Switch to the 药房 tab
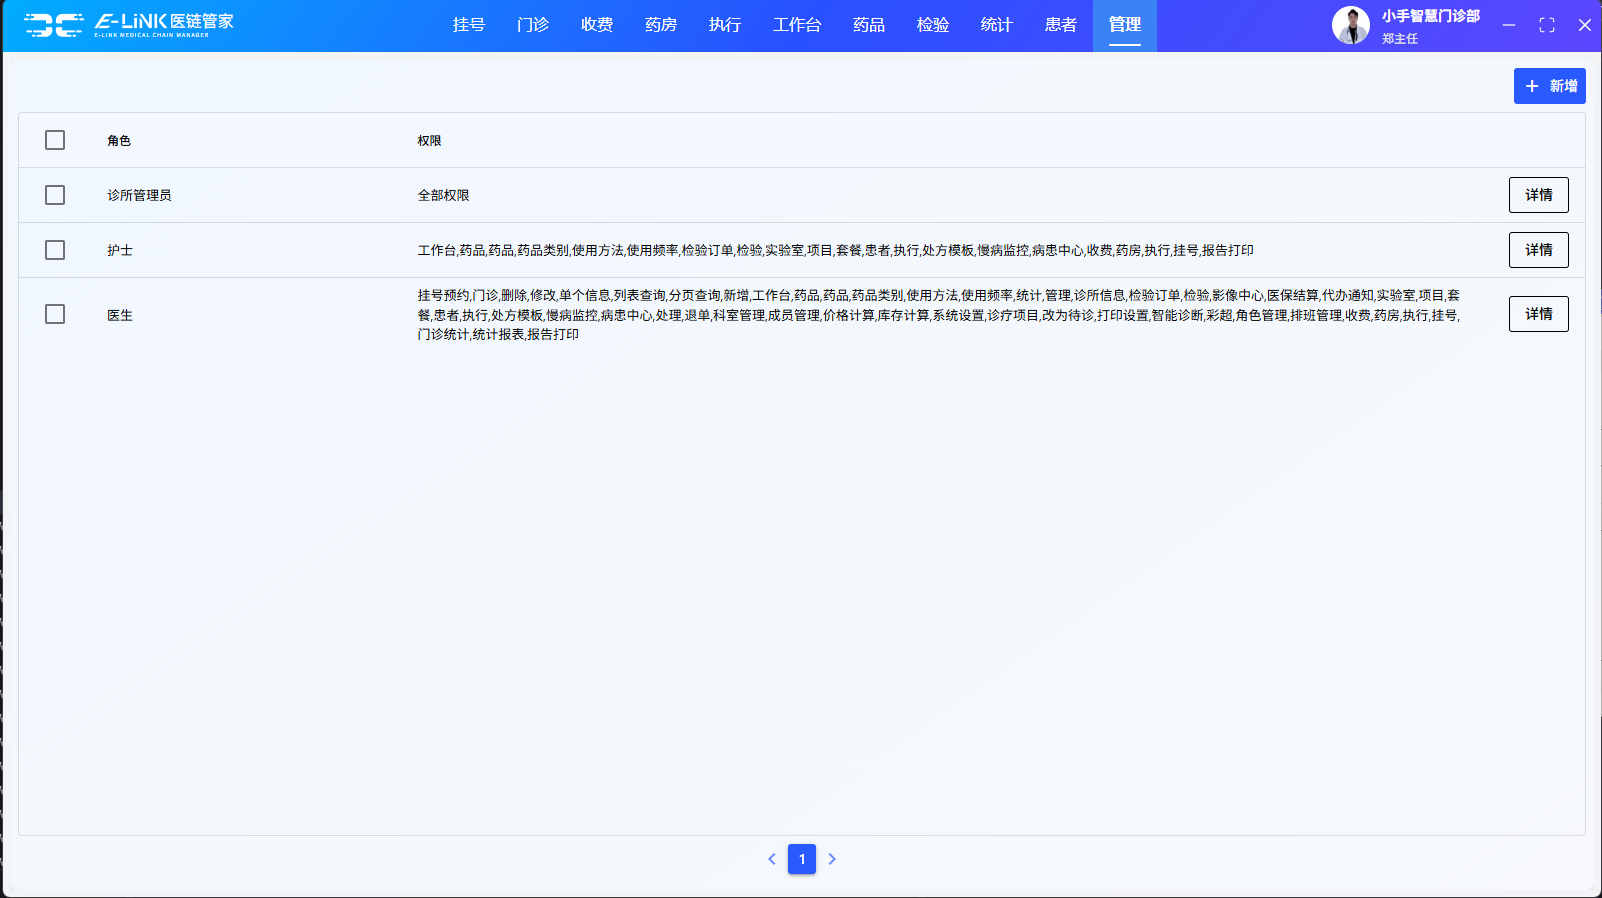 coord(661,25)
